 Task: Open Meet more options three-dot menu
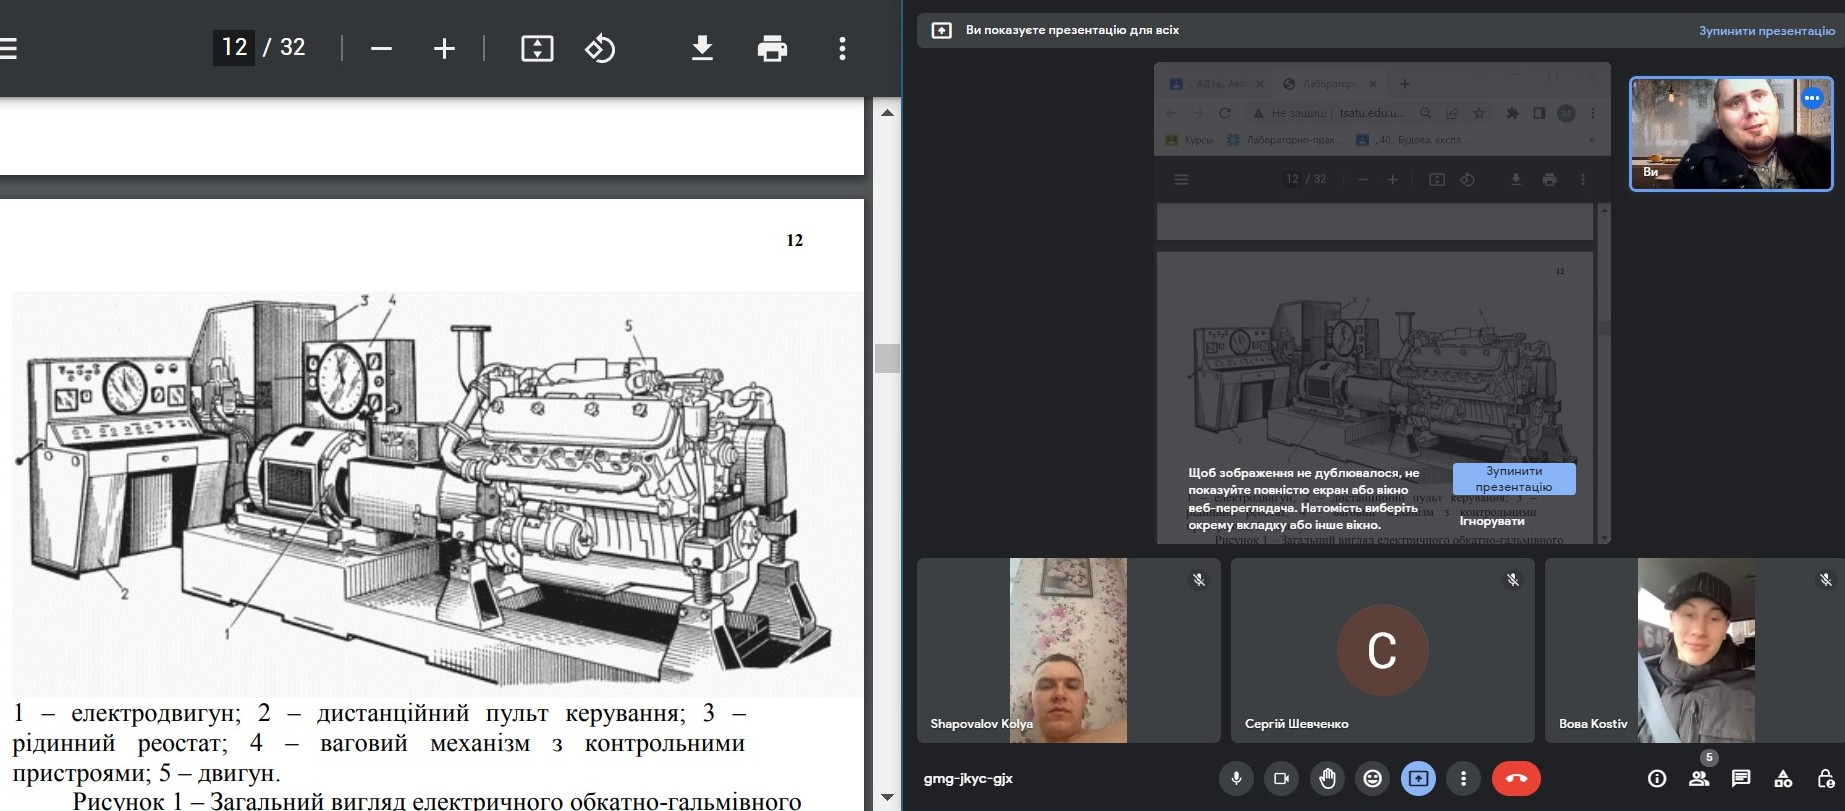1464,778
